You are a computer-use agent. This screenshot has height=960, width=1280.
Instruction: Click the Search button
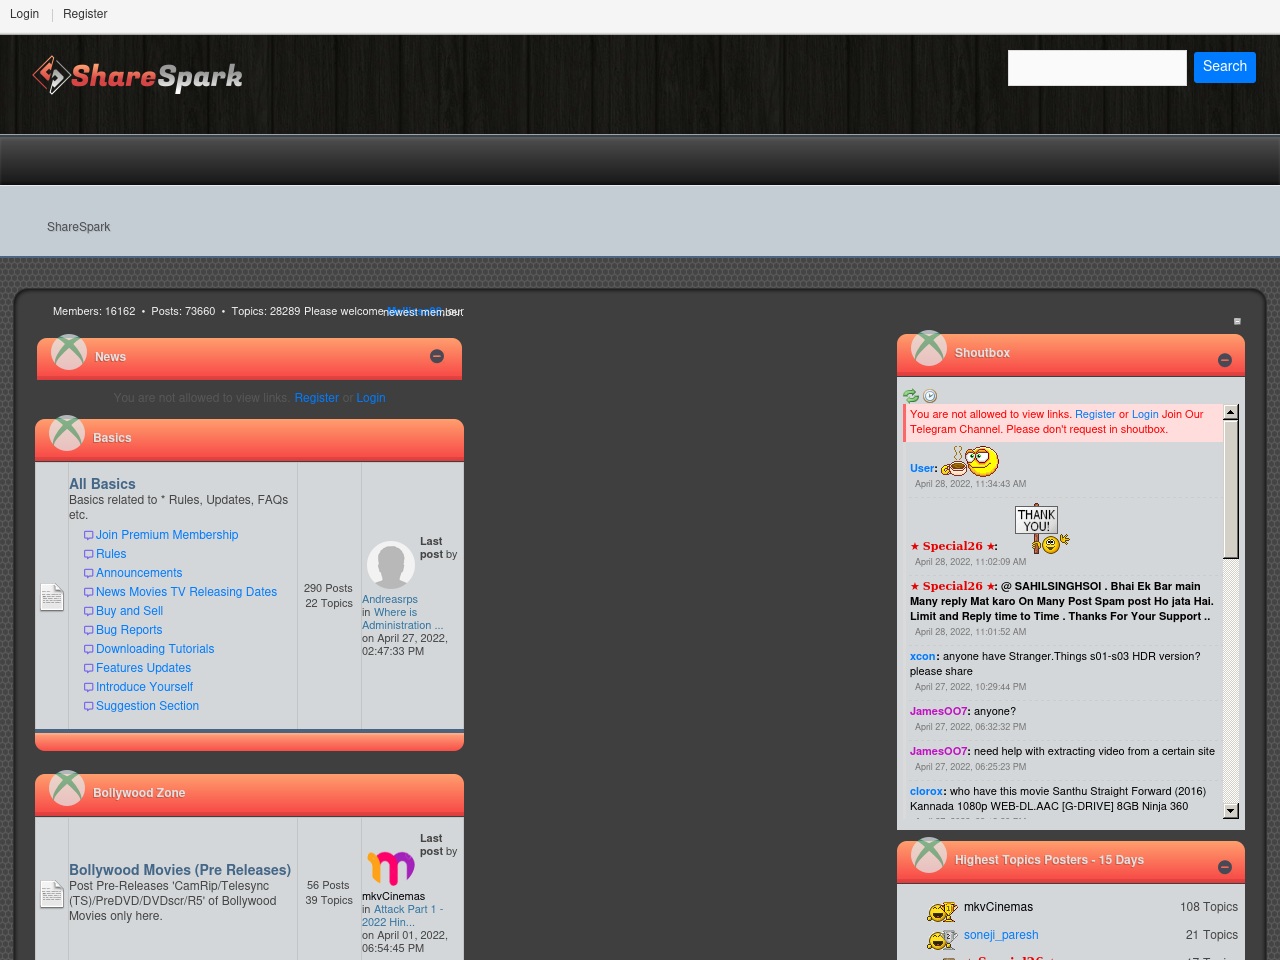(1225, 67)
